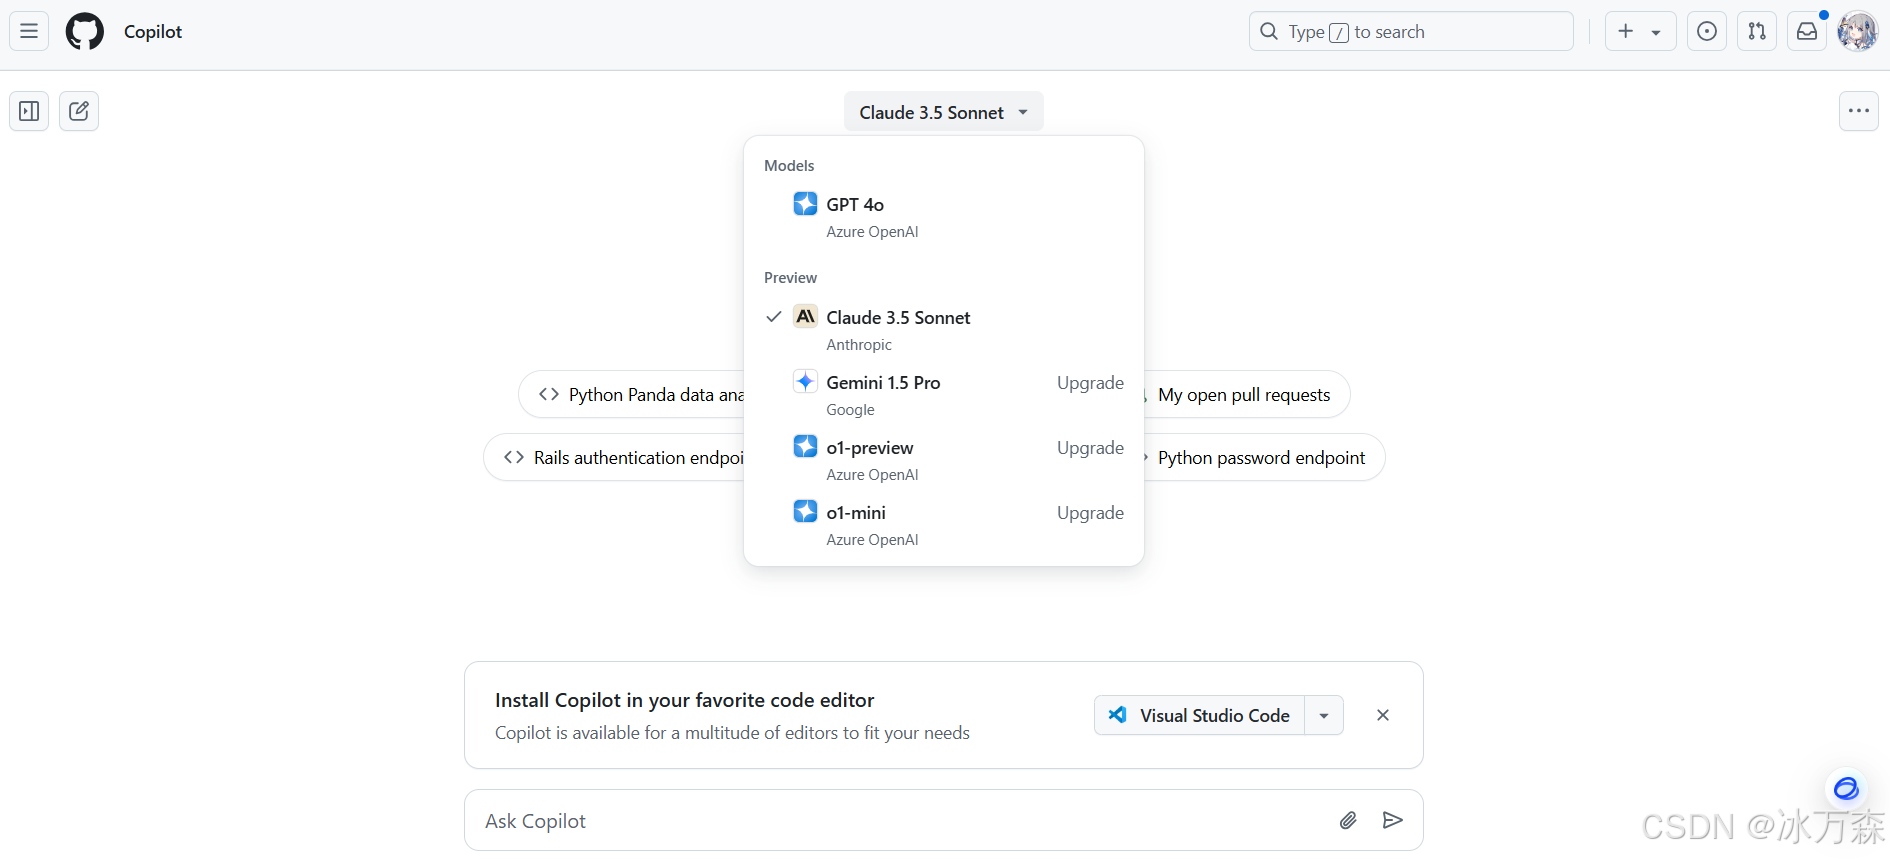The height and width of the screenshot is (859, 1890).
Task: Select the Gemini 1.5 Pro model
Action: (944, 395)
